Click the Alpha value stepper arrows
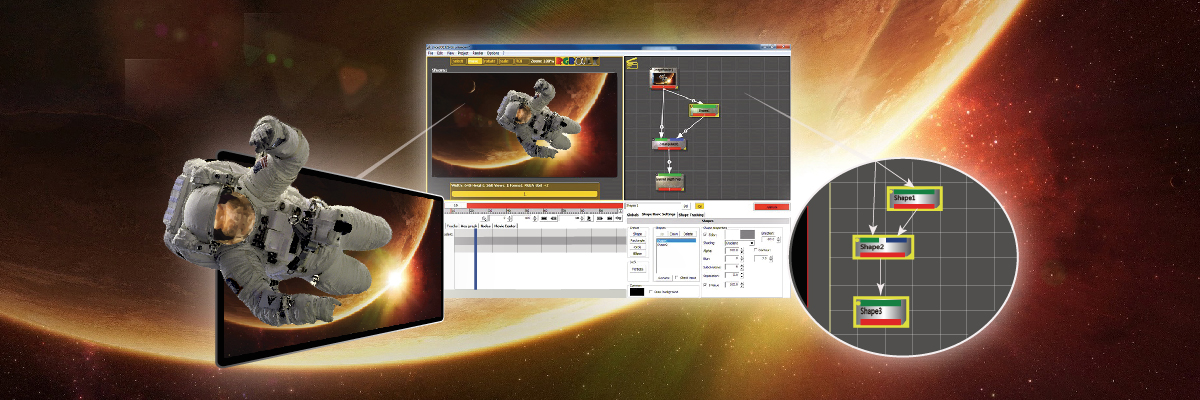 point(742,251)
